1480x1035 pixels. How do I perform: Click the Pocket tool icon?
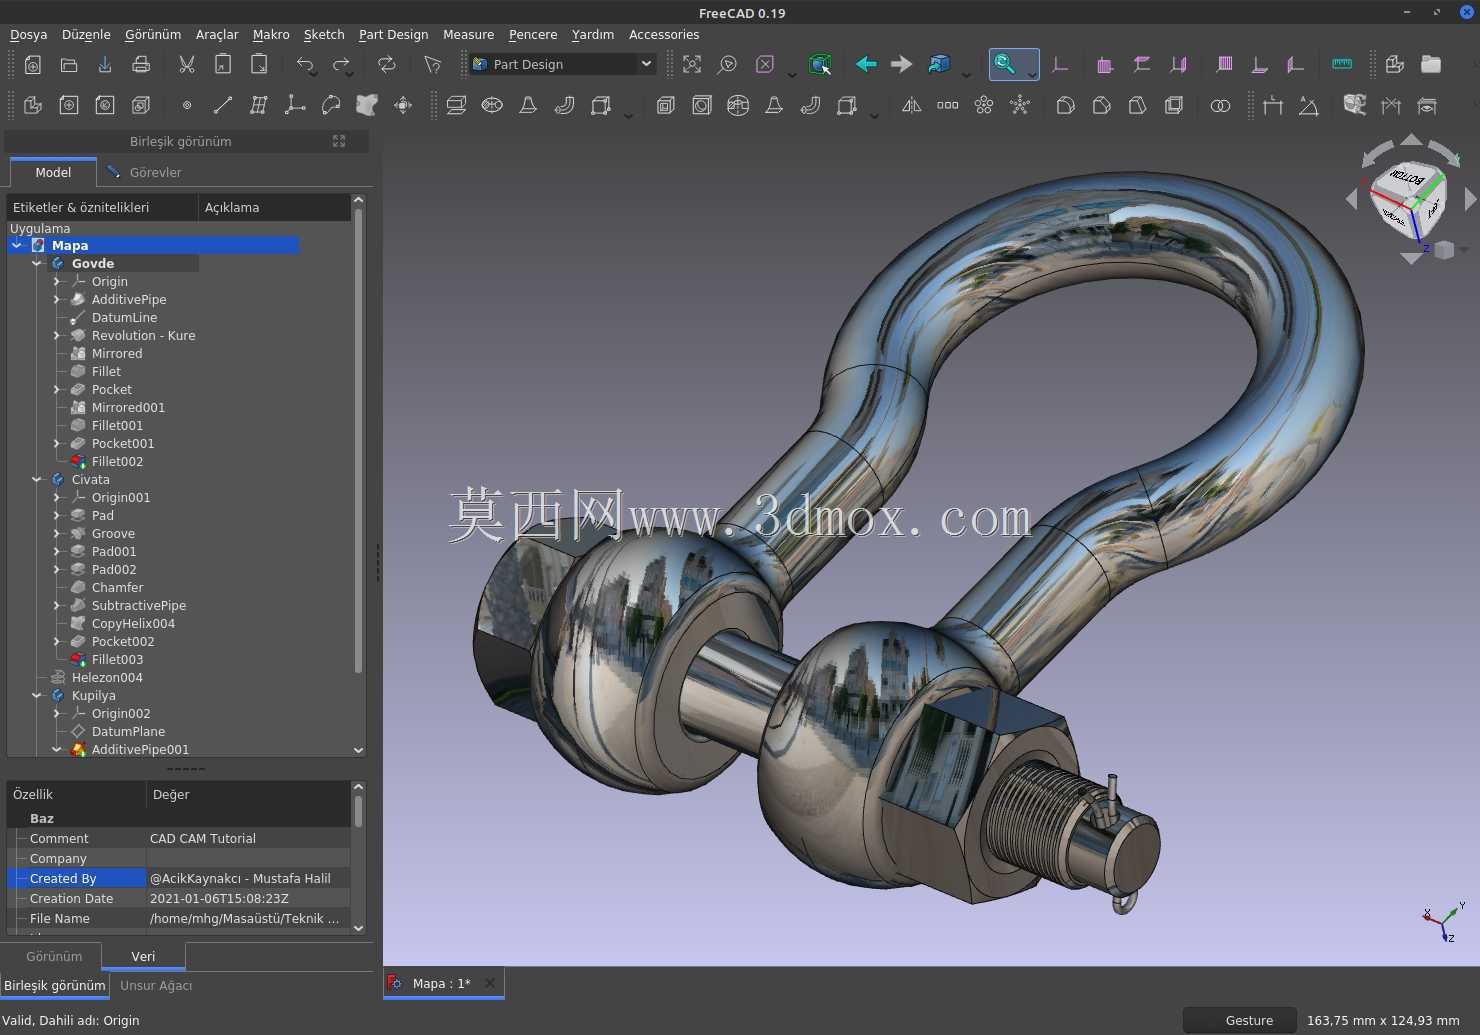click(666, 105)
